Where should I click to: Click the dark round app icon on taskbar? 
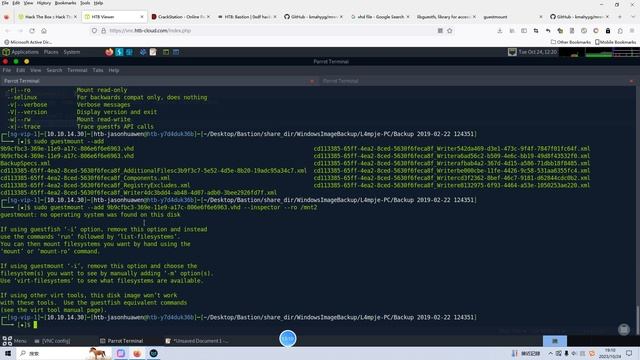(x=153, y=353)
